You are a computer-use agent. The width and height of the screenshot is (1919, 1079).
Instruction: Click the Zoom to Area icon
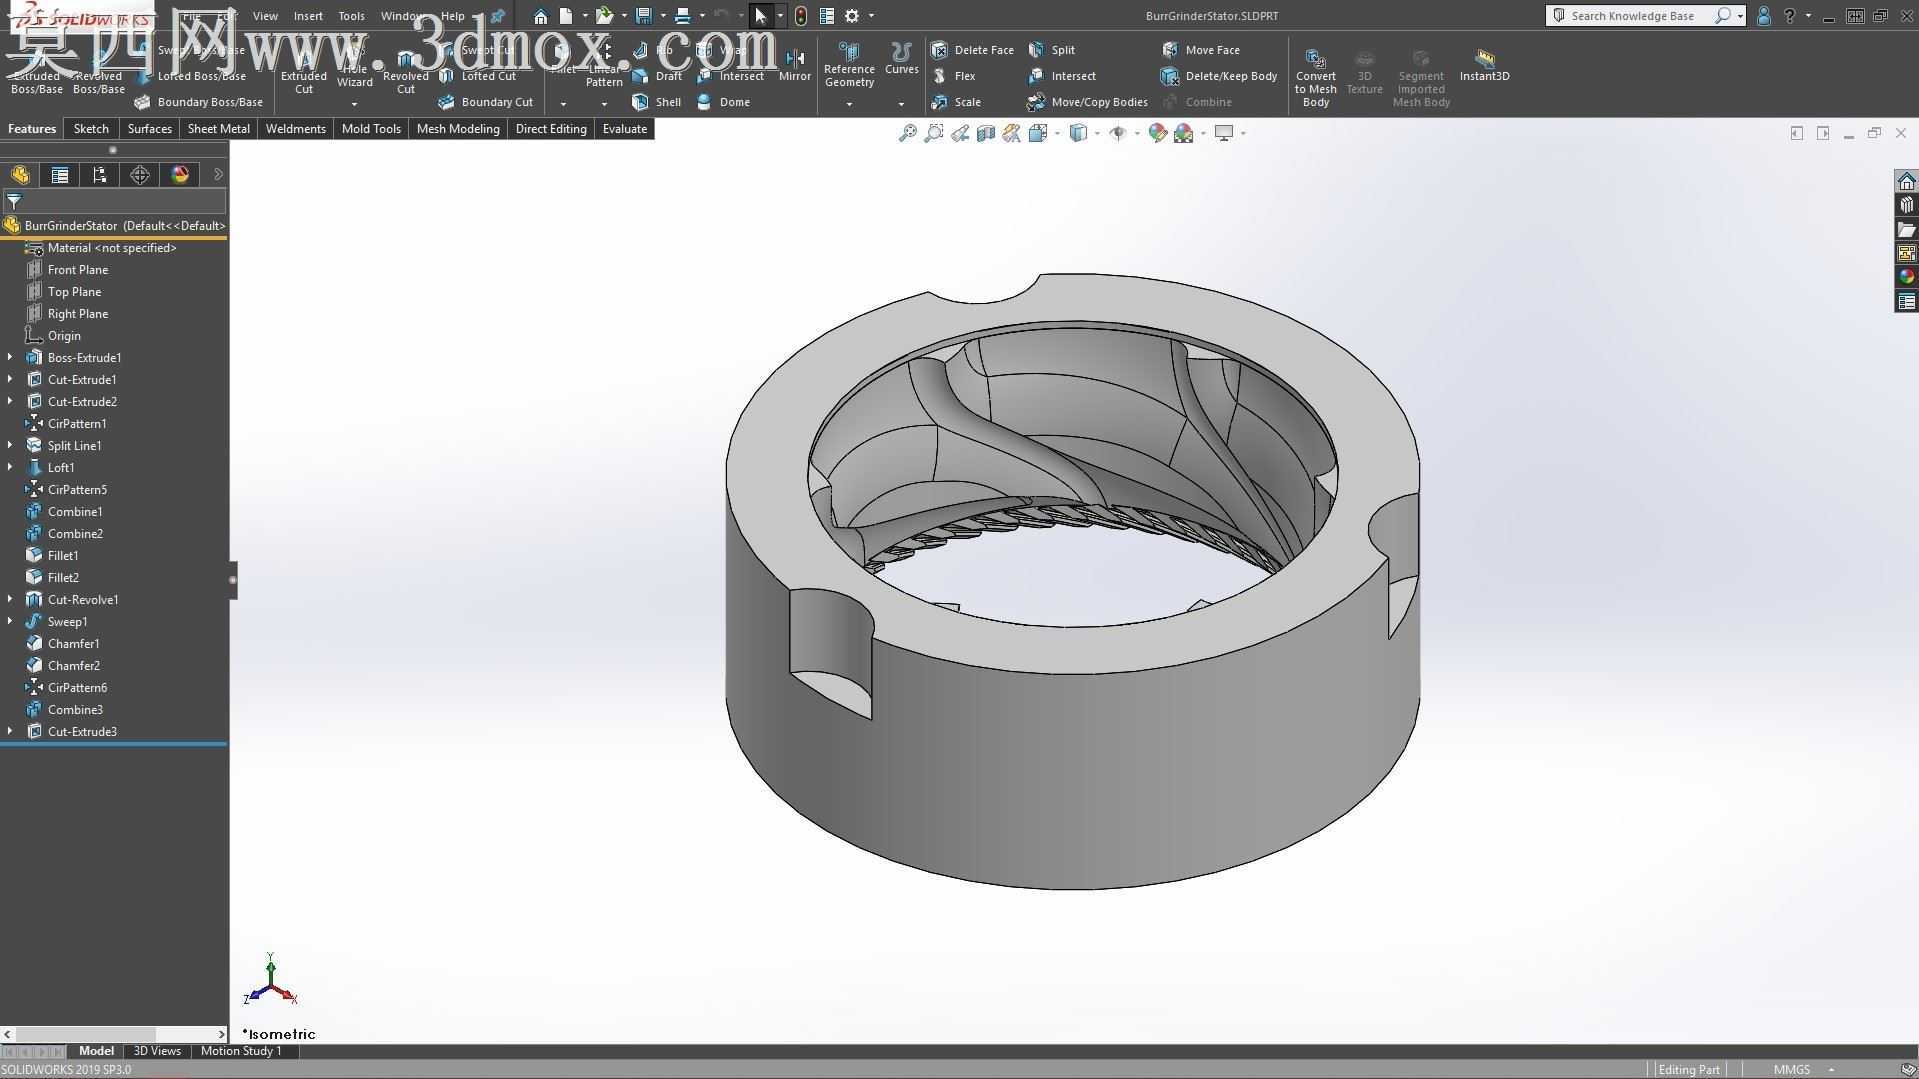933,133
